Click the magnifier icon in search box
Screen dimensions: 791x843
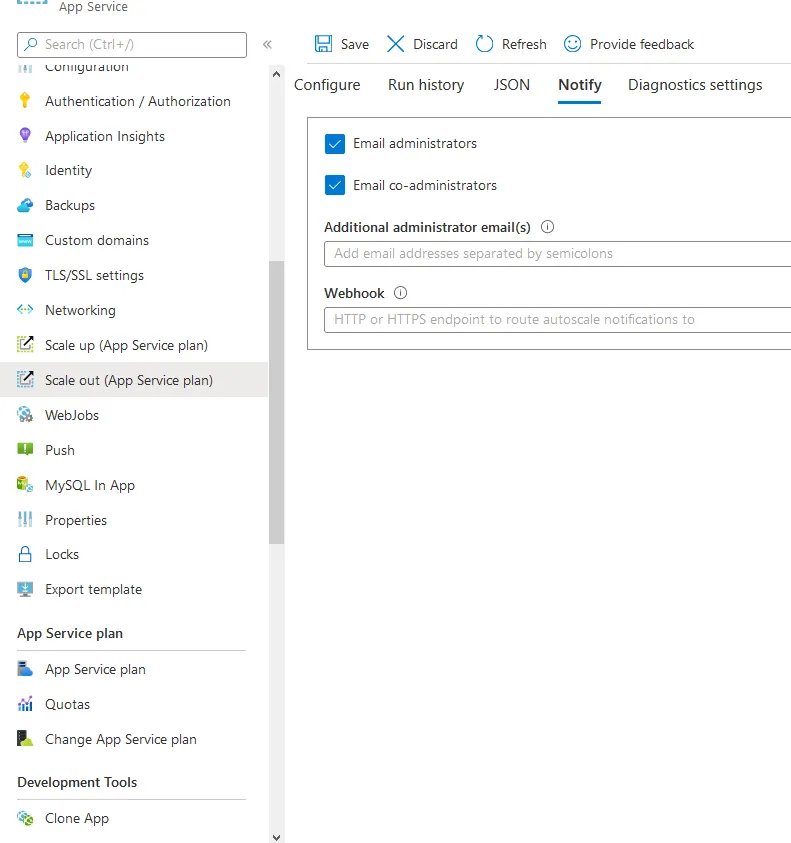[31, 44]
